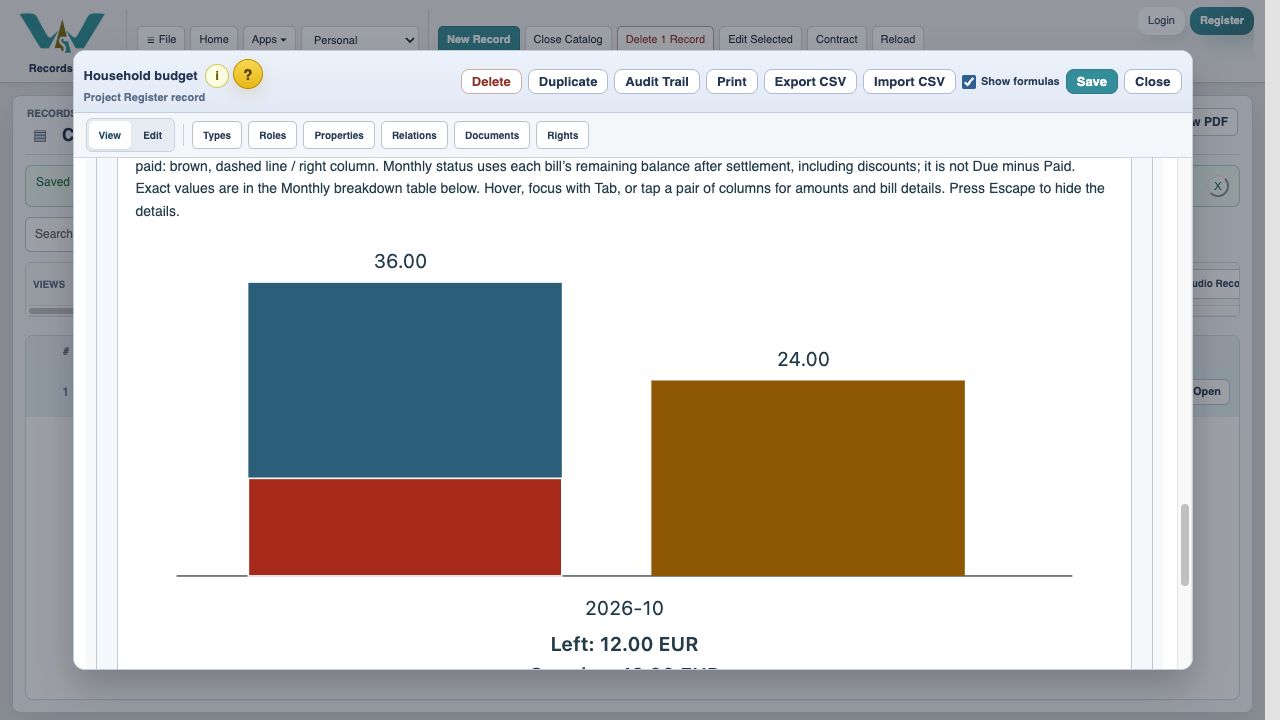Open the Audit Trail

pos(657,82)
